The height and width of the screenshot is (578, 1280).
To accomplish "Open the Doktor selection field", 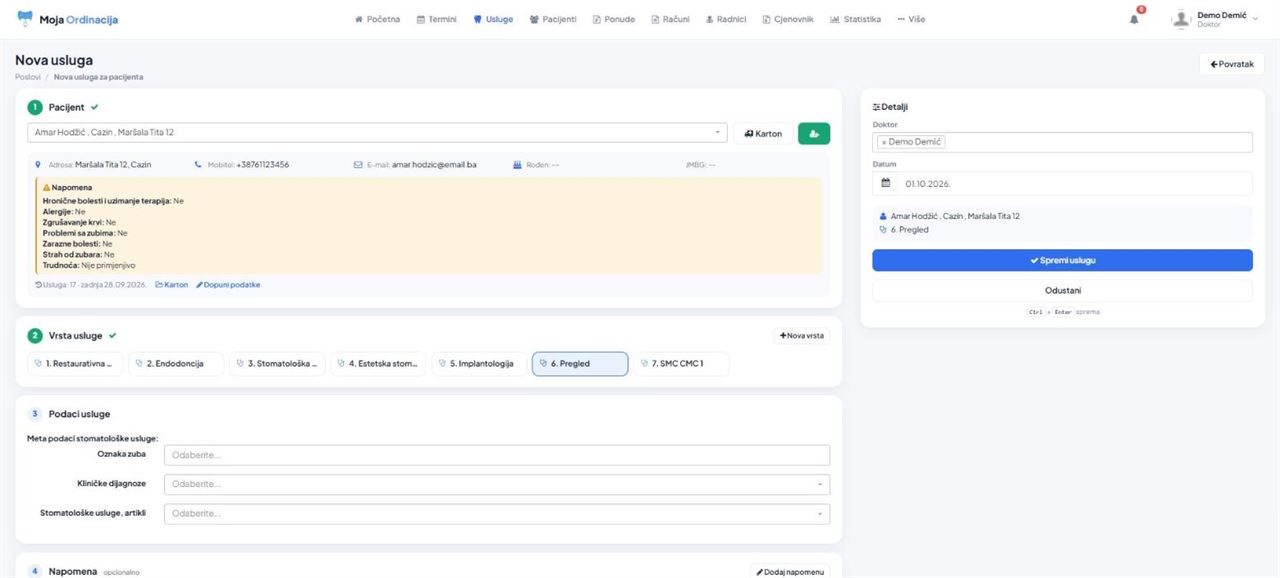I will coord(1062,142).
